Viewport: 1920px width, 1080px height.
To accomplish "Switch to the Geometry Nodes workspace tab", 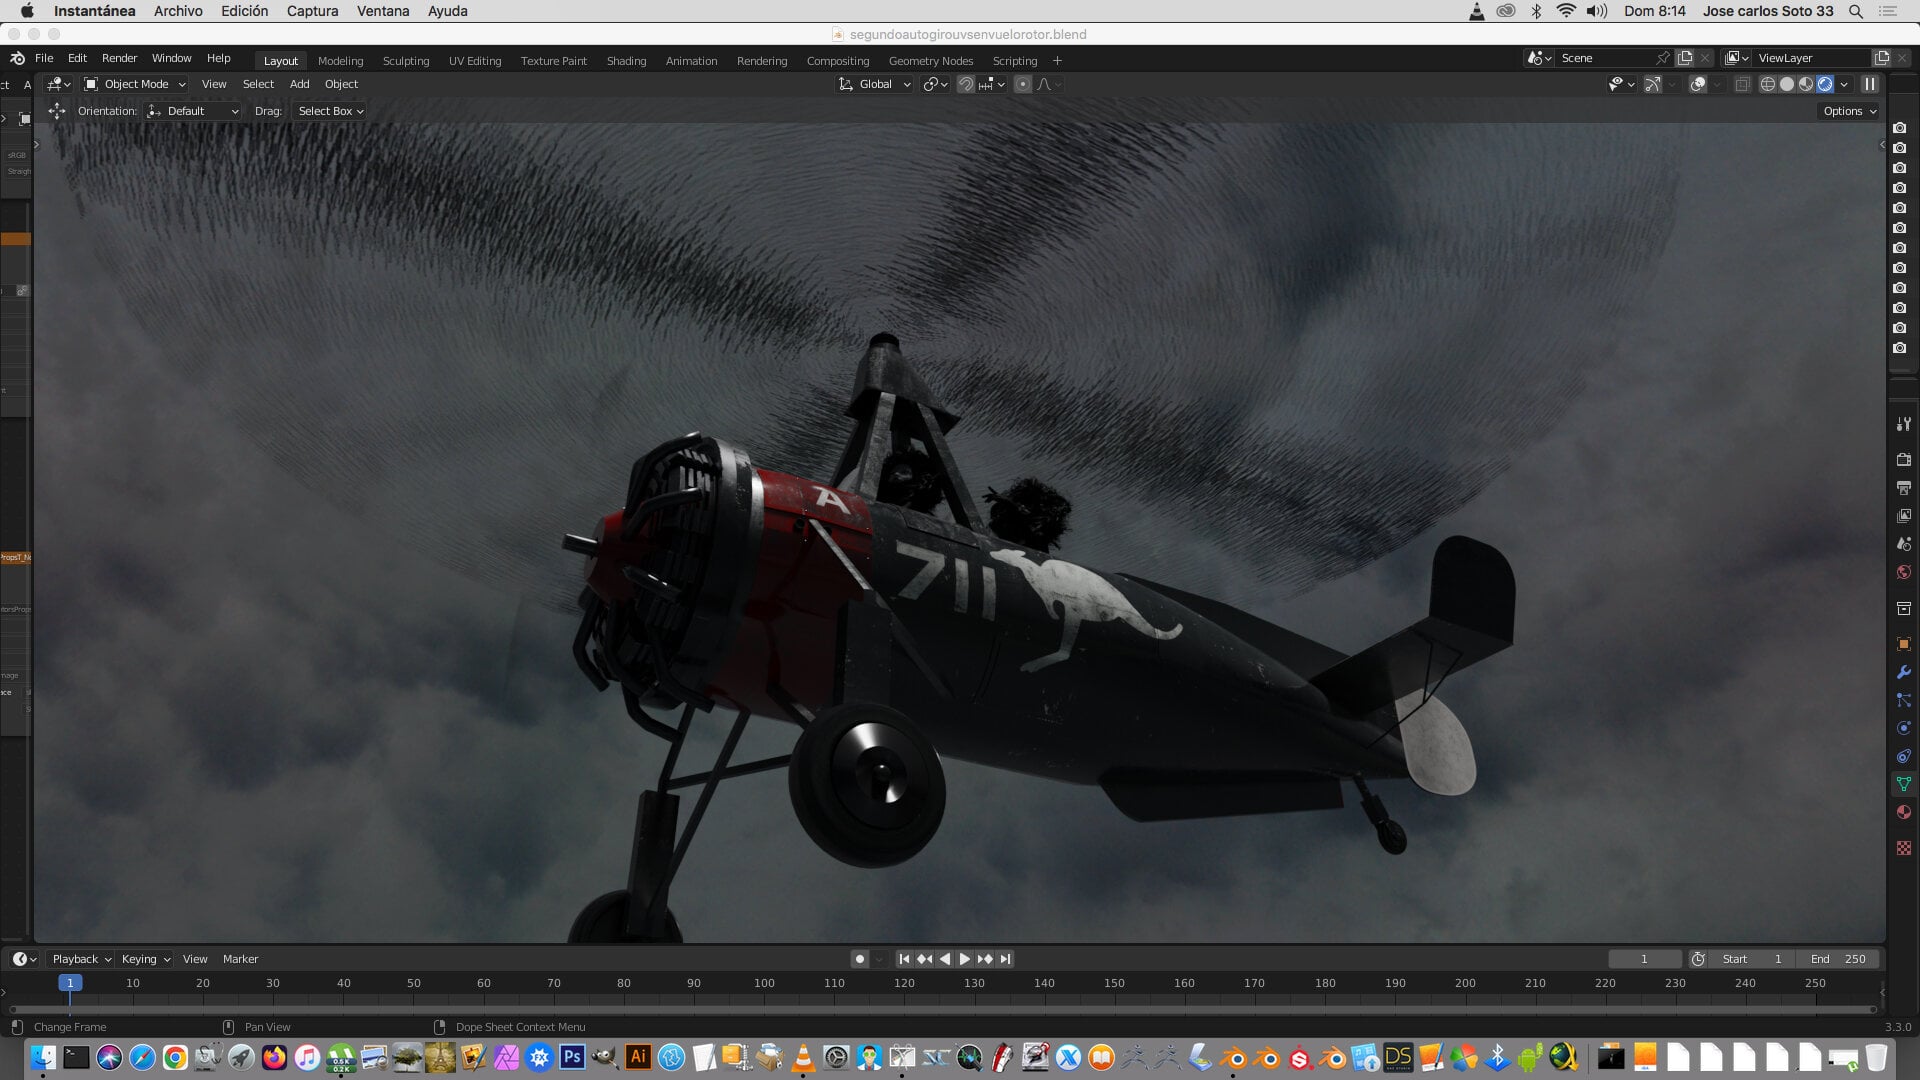I will point(930,61).
